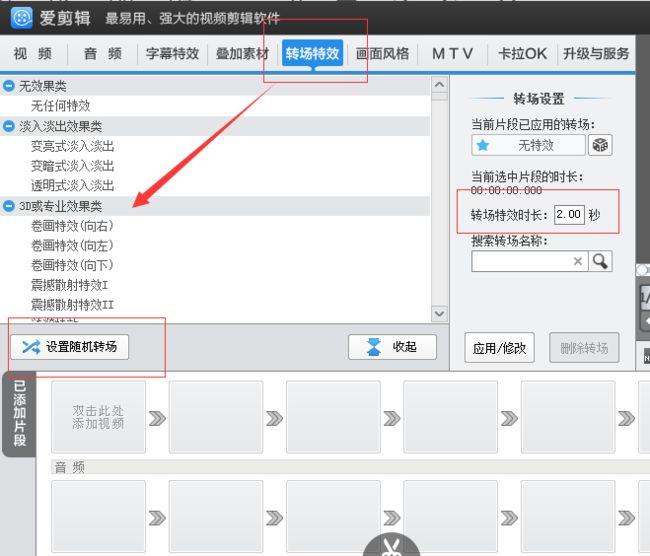Select the 转场特效 tab
Viewport: 650px width, 556px height.
[x=313, y=53]
